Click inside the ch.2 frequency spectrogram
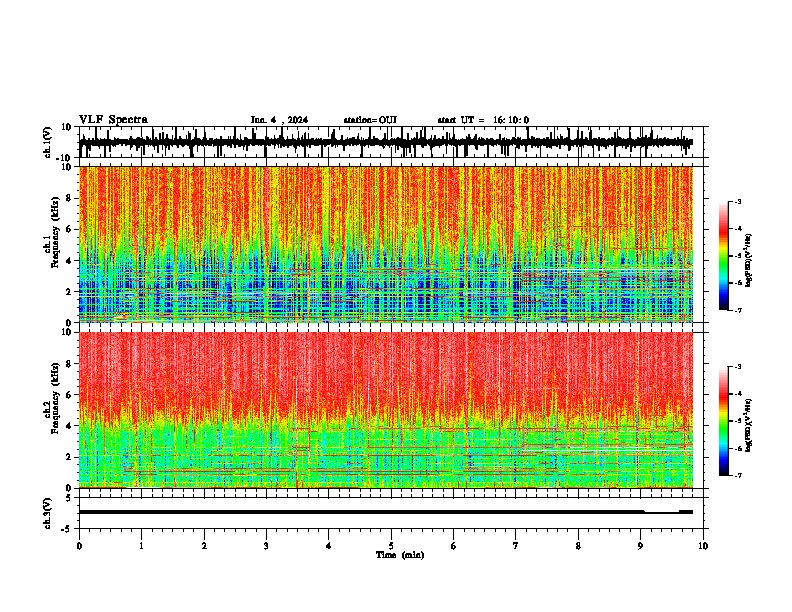This screenshot has width=792, height=612. (x=386, y=410)
